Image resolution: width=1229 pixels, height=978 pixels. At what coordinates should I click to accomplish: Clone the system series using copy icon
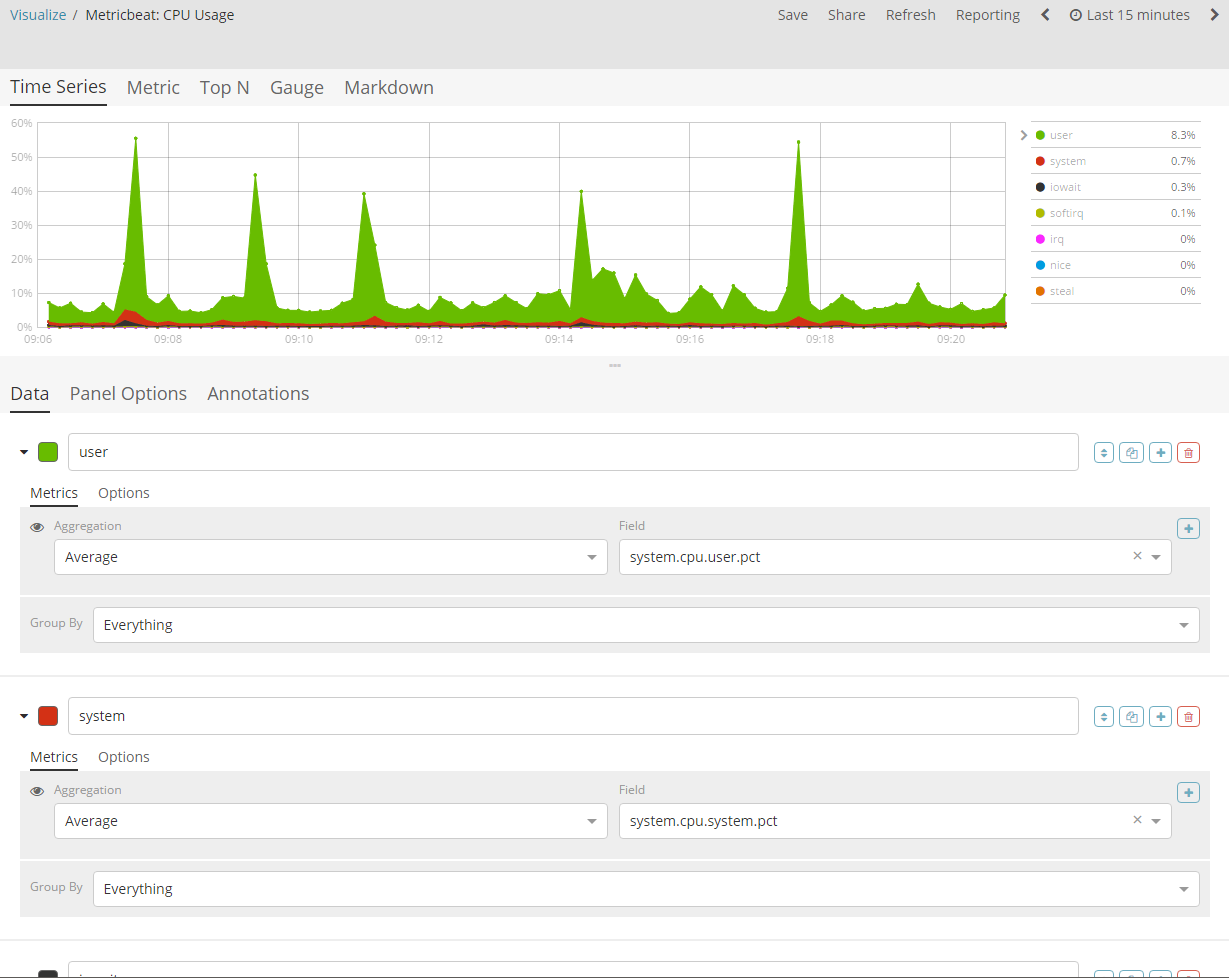click(1131, 716)
